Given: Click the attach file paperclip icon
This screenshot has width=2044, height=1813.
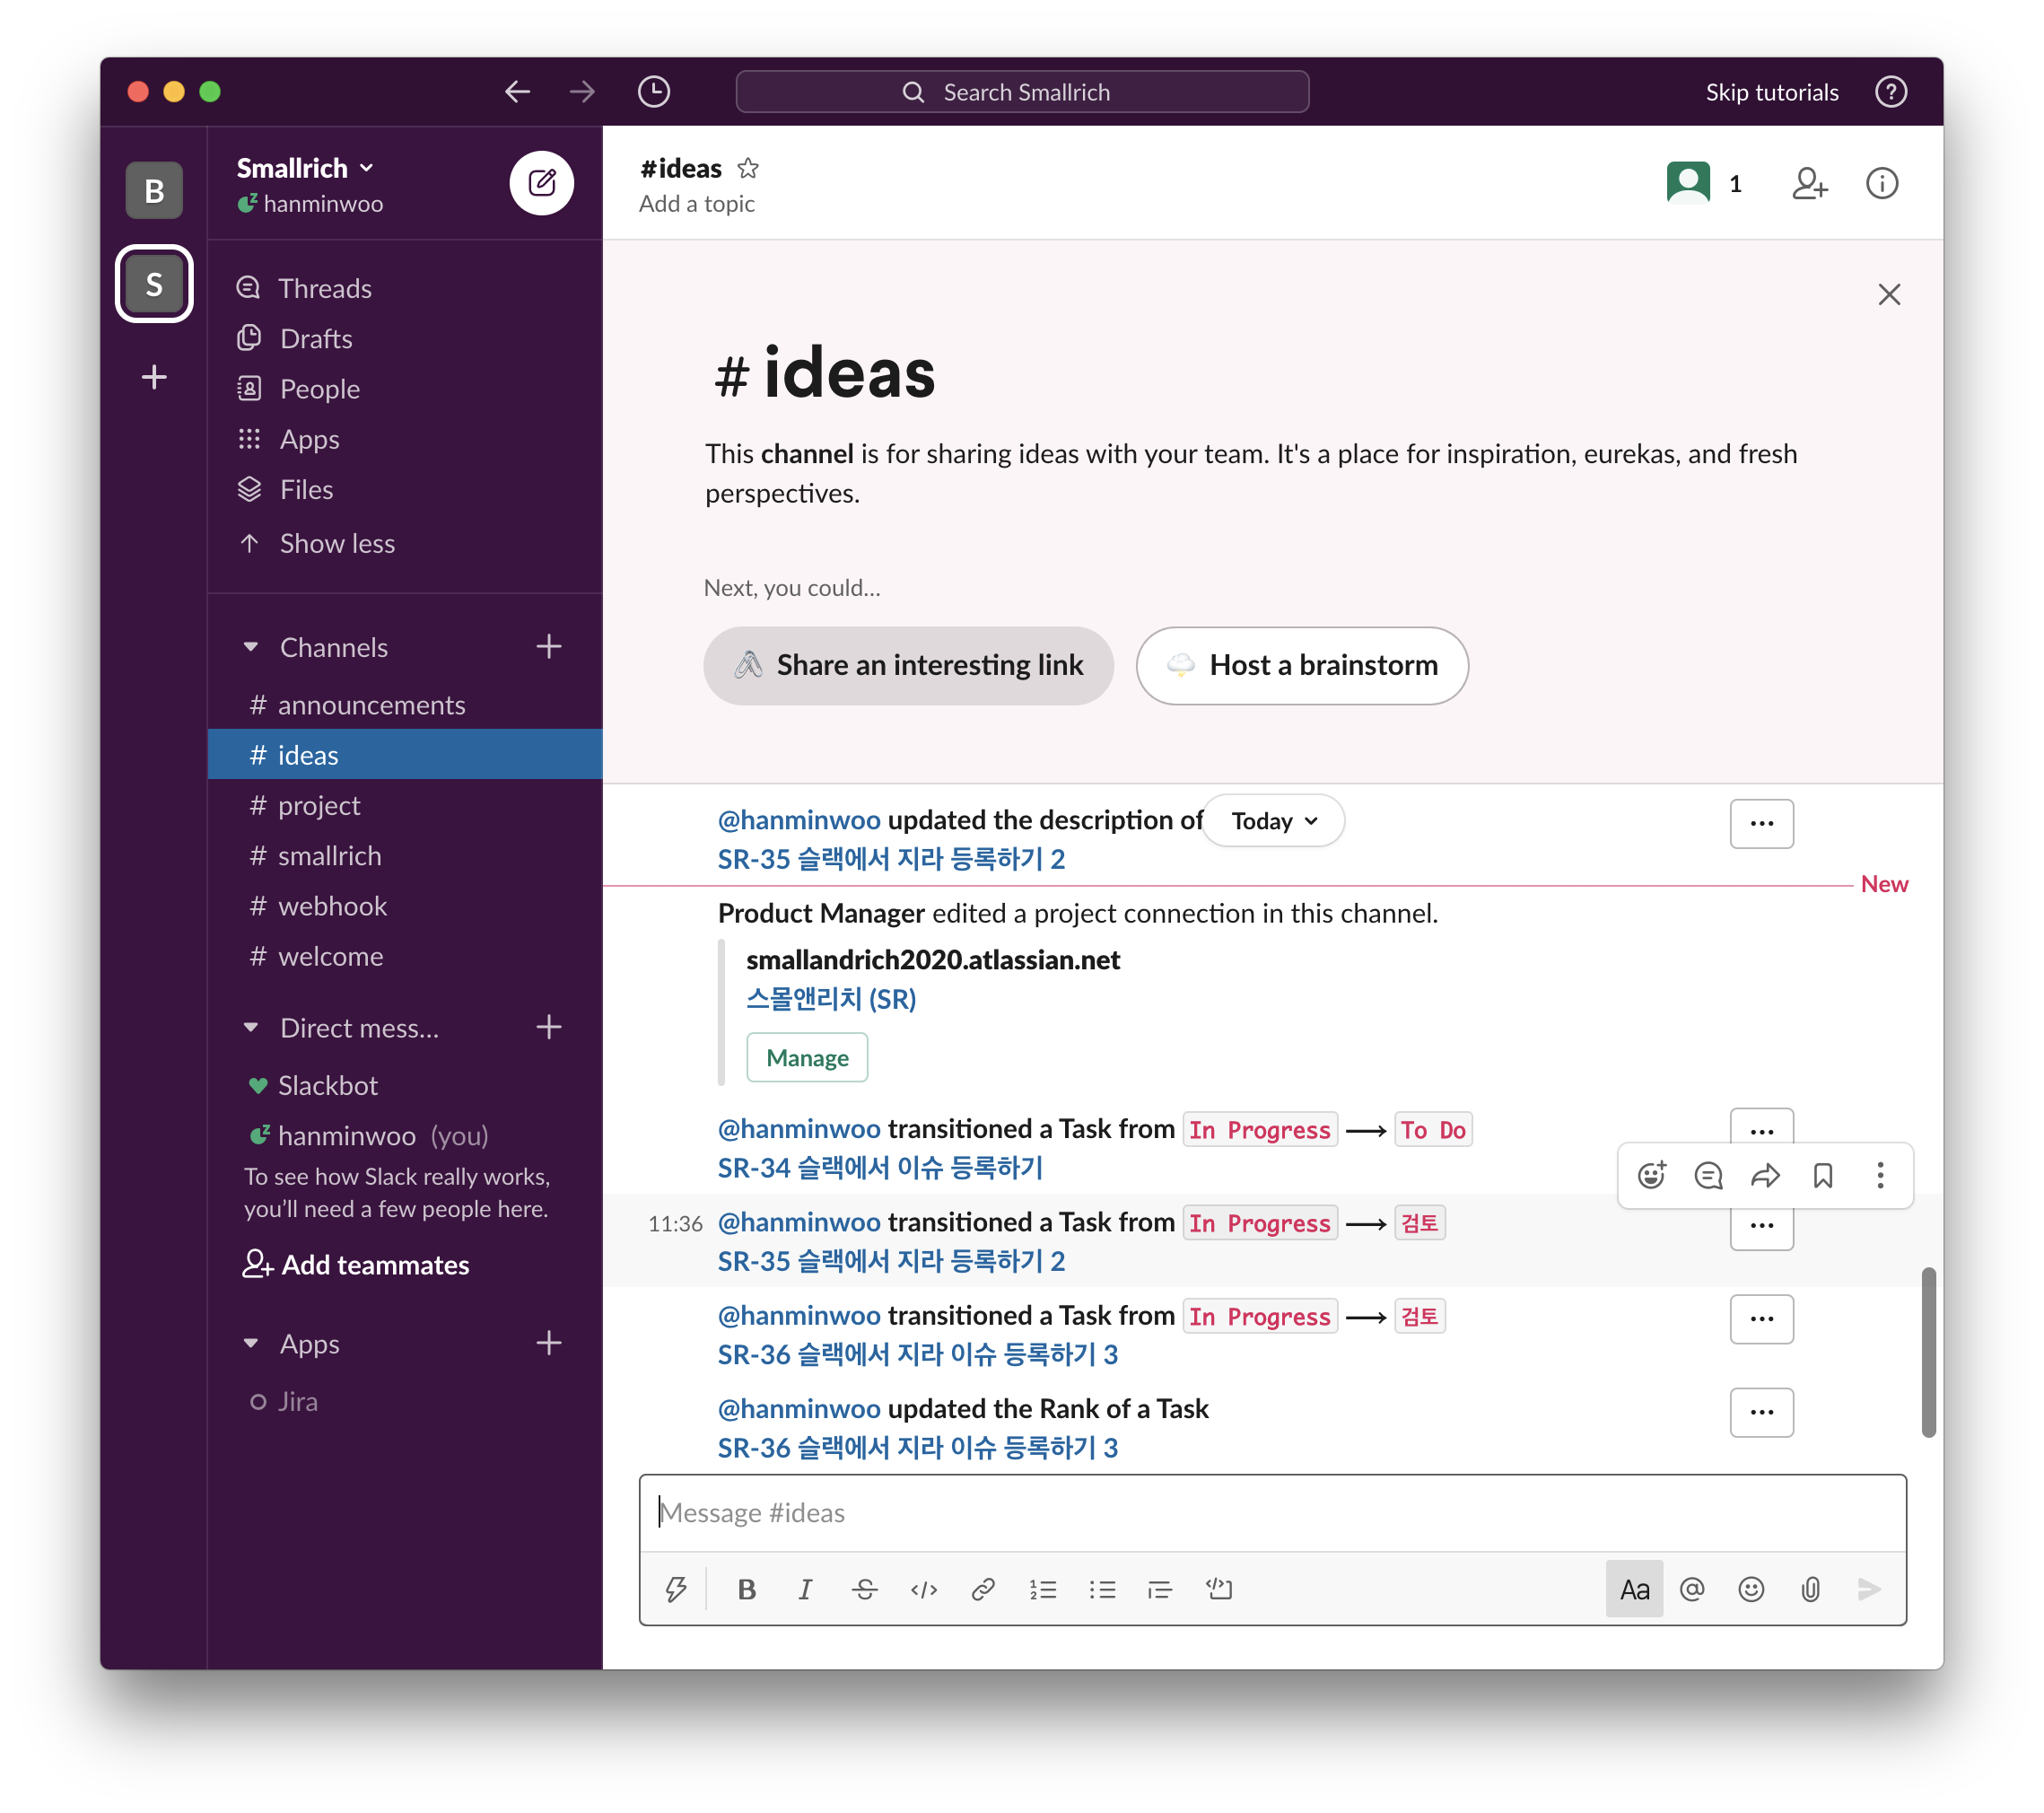Looking at the screenshot, I should [x=1810, y=1589].
